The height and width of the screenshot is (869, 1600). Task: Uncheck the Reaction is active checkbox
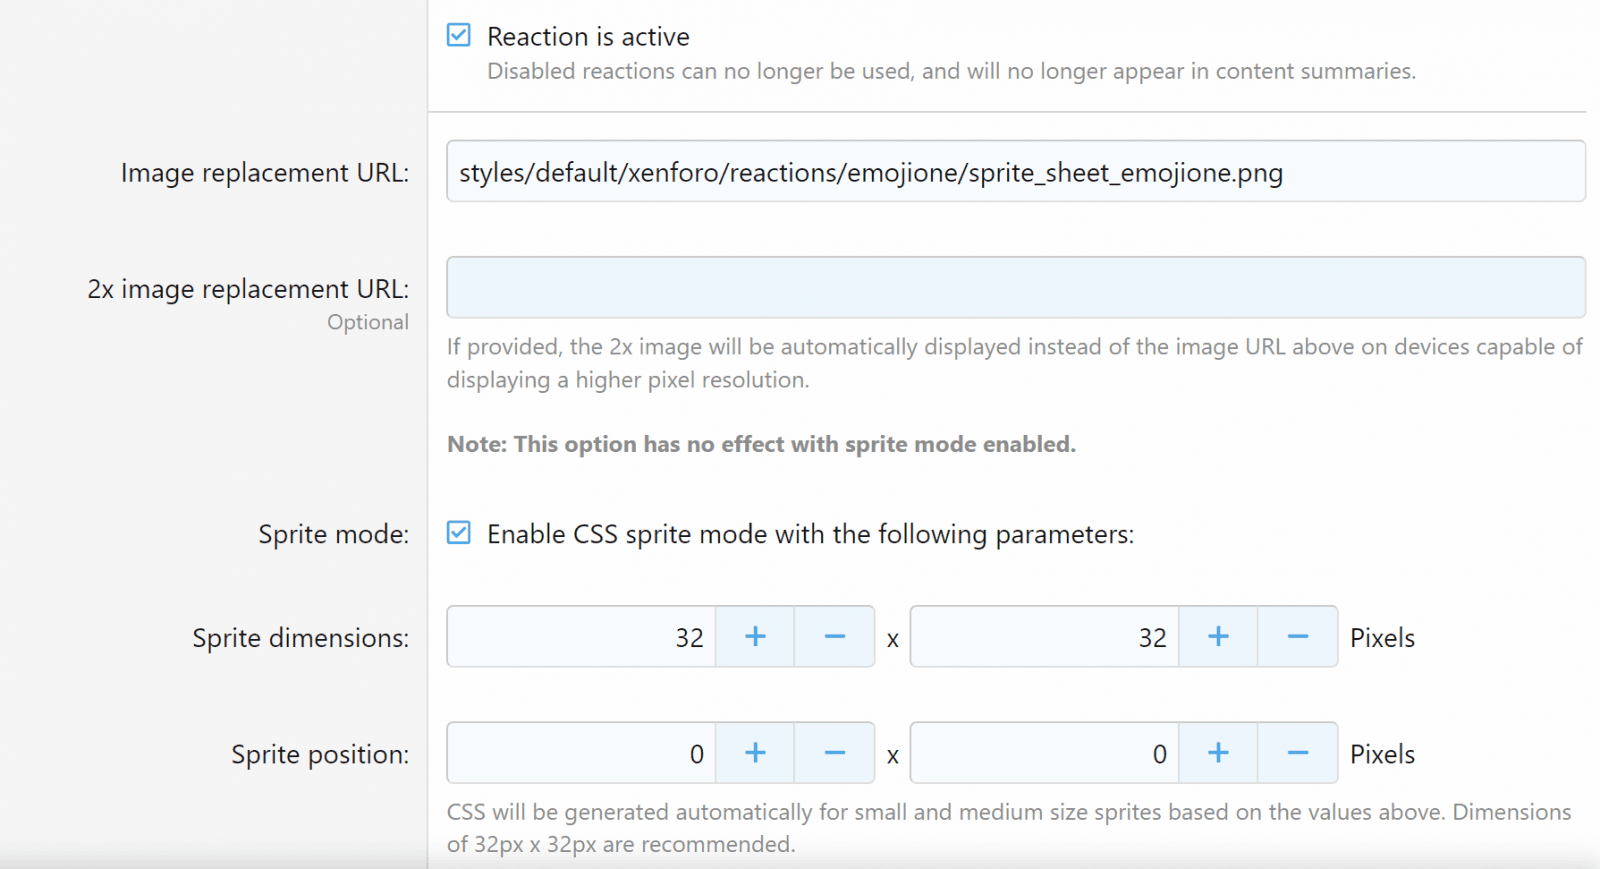point(459,36)
